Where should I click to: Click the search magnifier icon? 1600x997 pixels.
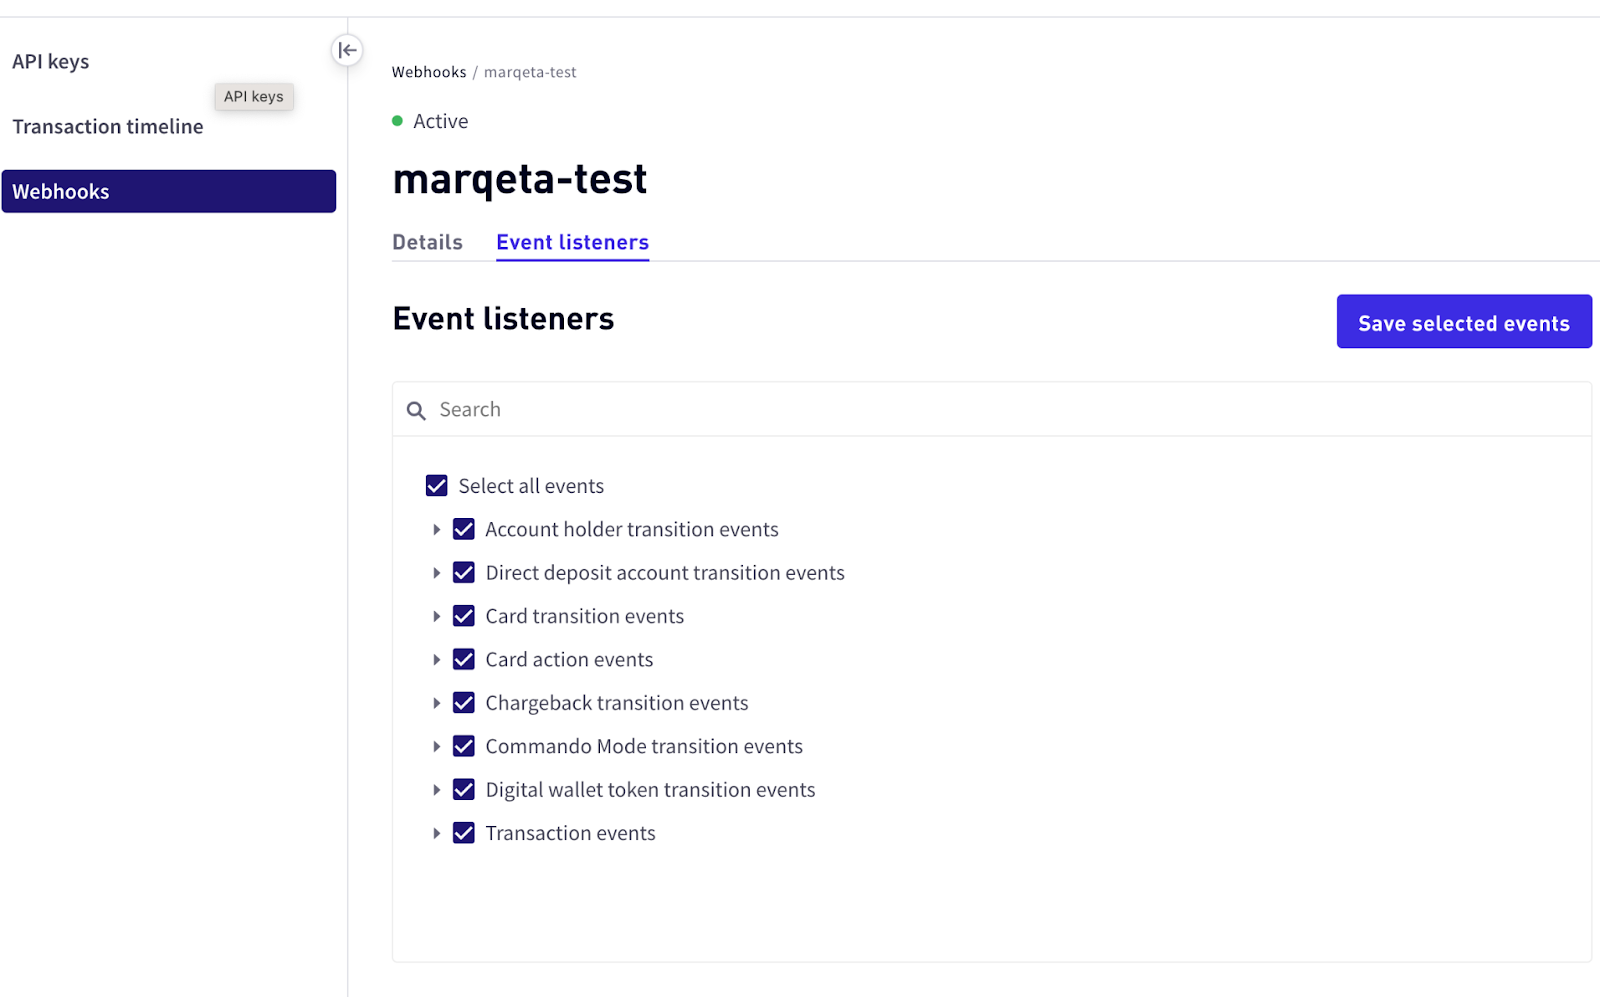[416, 411]
